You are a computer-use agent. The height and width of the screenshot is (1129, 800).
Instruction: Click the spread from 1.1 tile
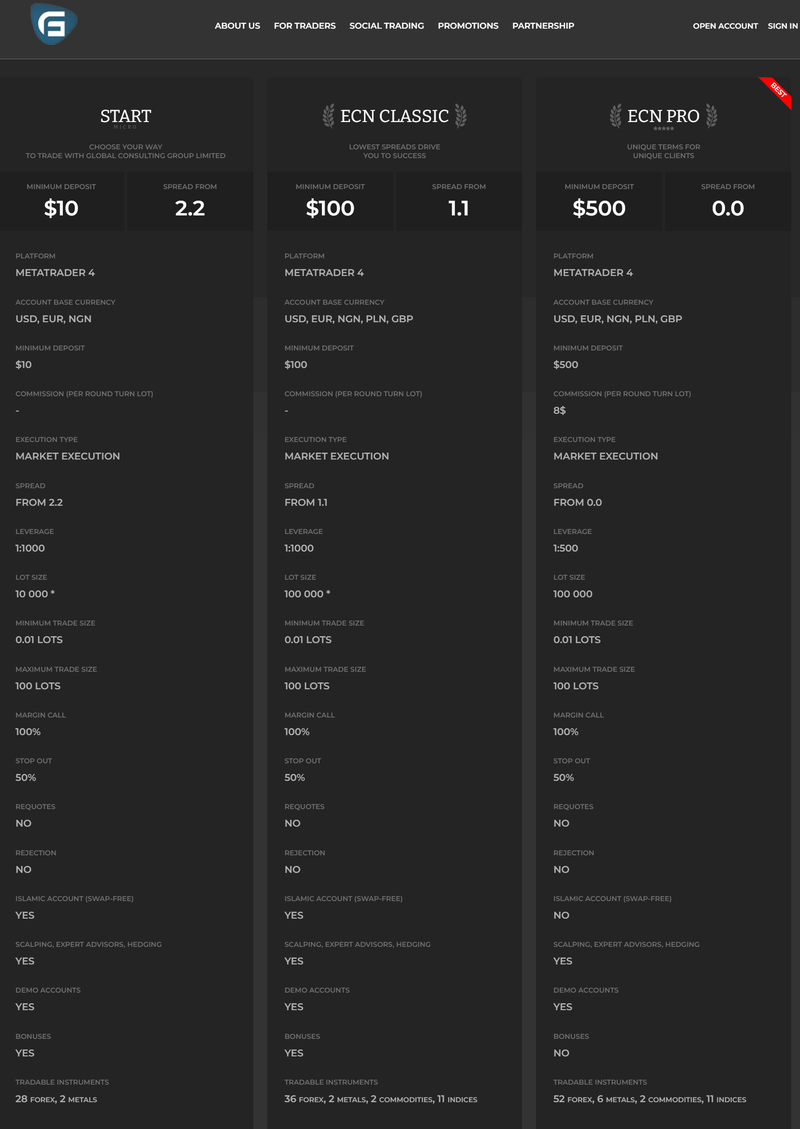(x=459, y=201)
